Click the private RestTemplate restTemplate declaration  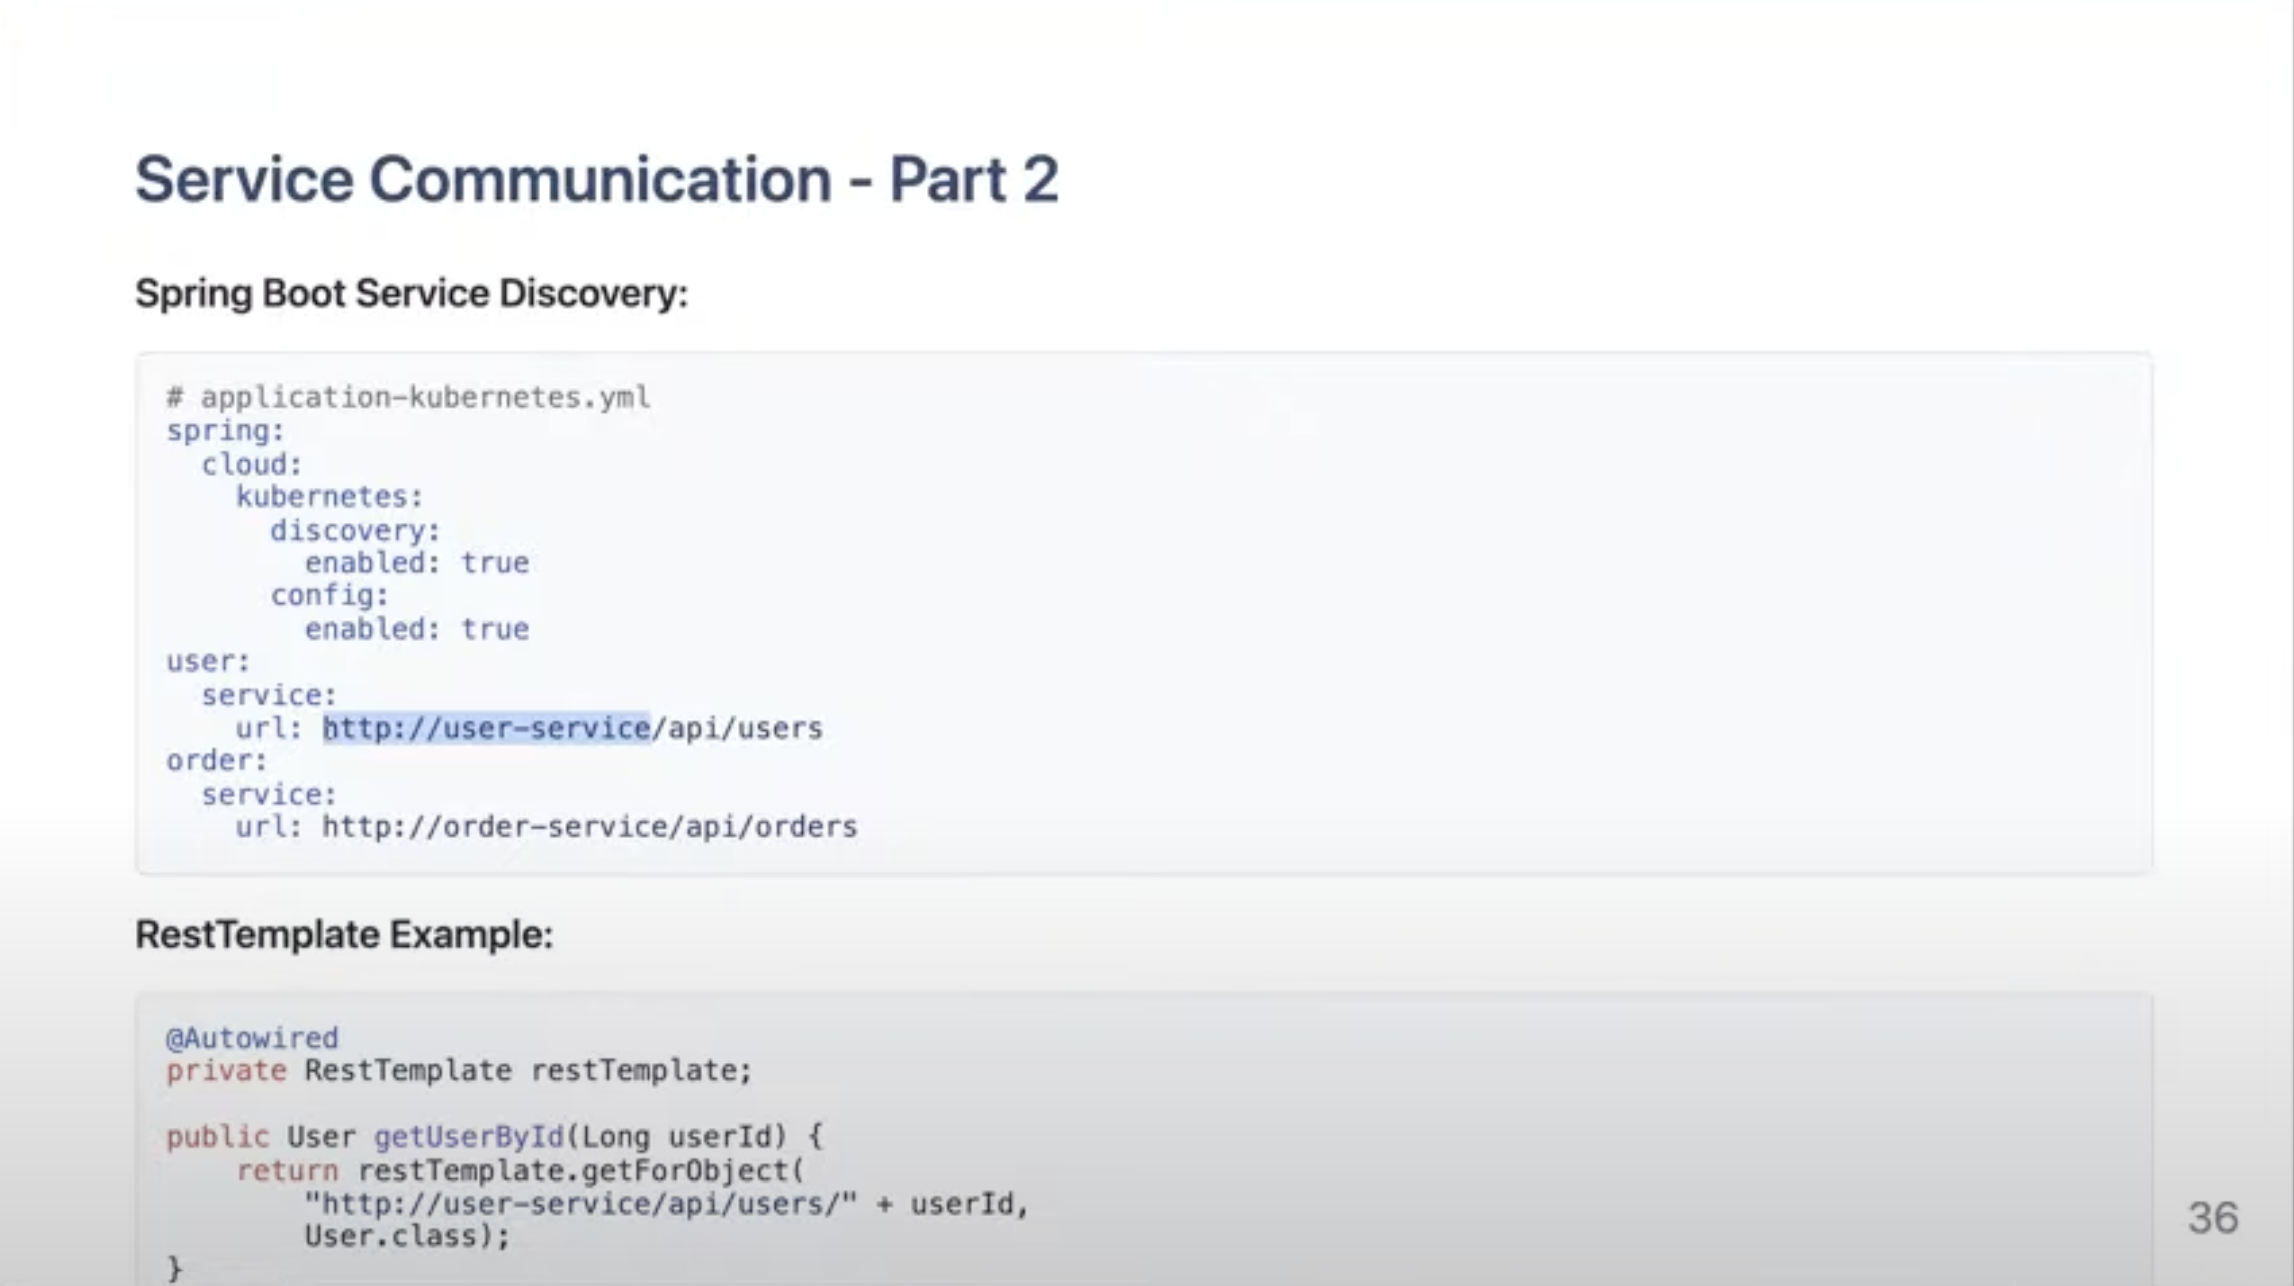pyautogui.click(x=458, y=1071)
